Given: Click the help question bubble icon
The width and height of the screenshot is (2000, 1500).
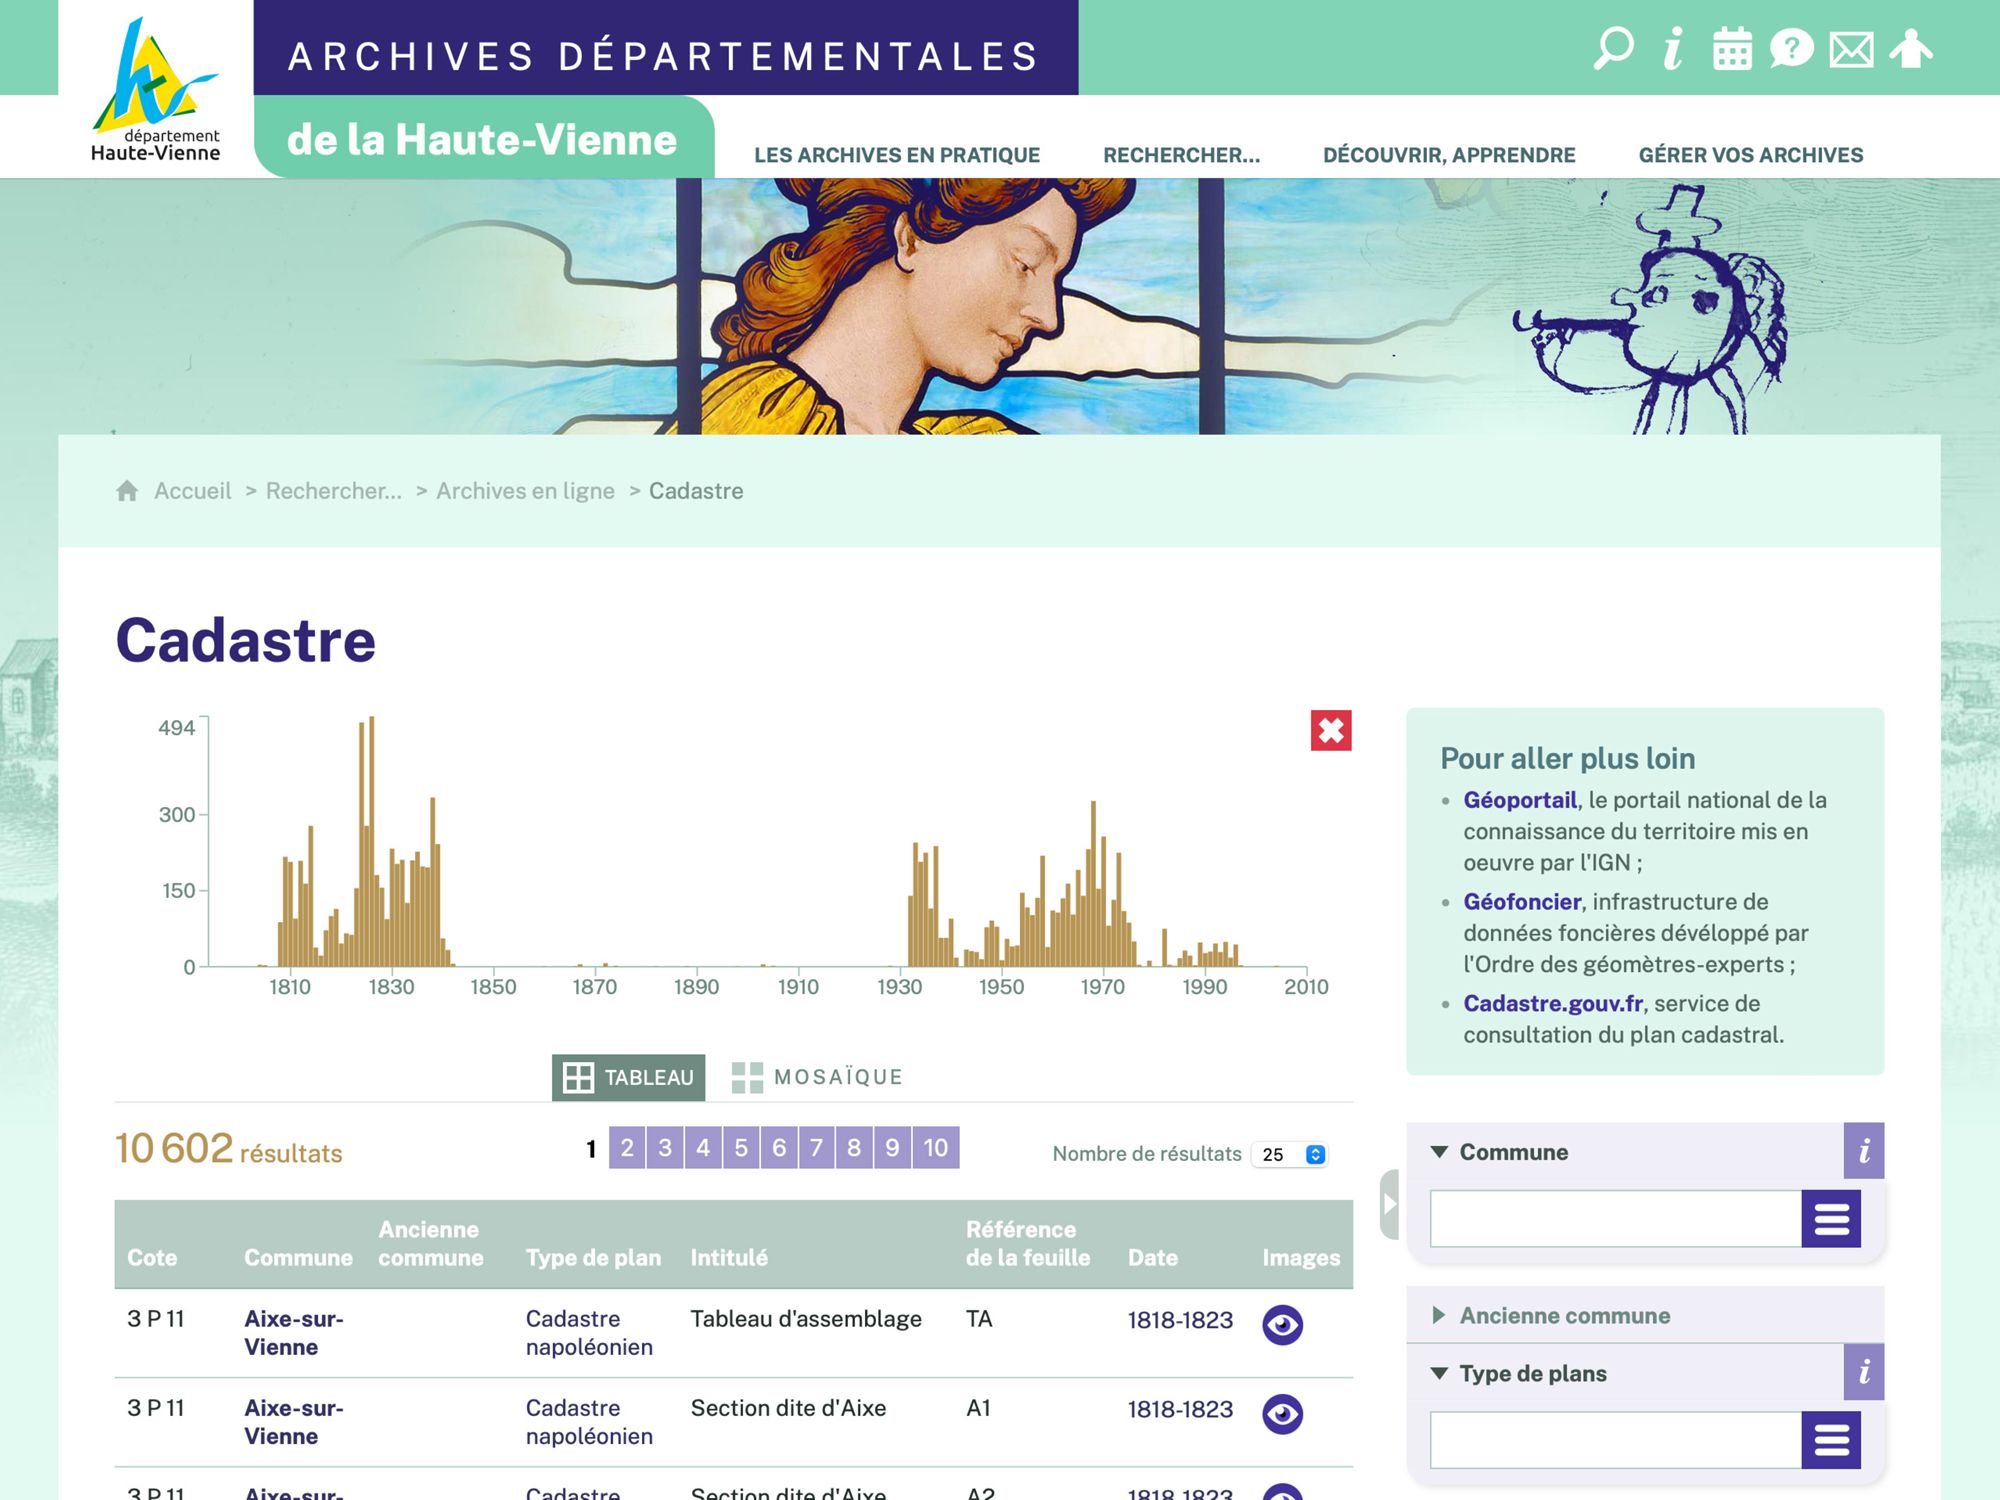Looking at the screenshot, I should (1791, 48).
